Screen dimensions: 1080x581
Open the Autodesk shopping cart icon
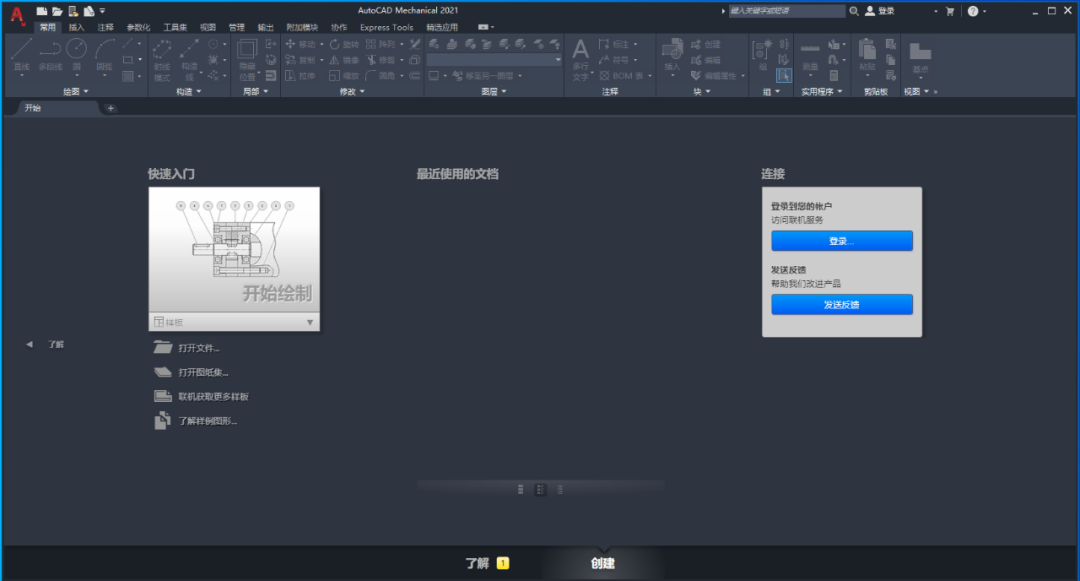click(x=949, y=11)
